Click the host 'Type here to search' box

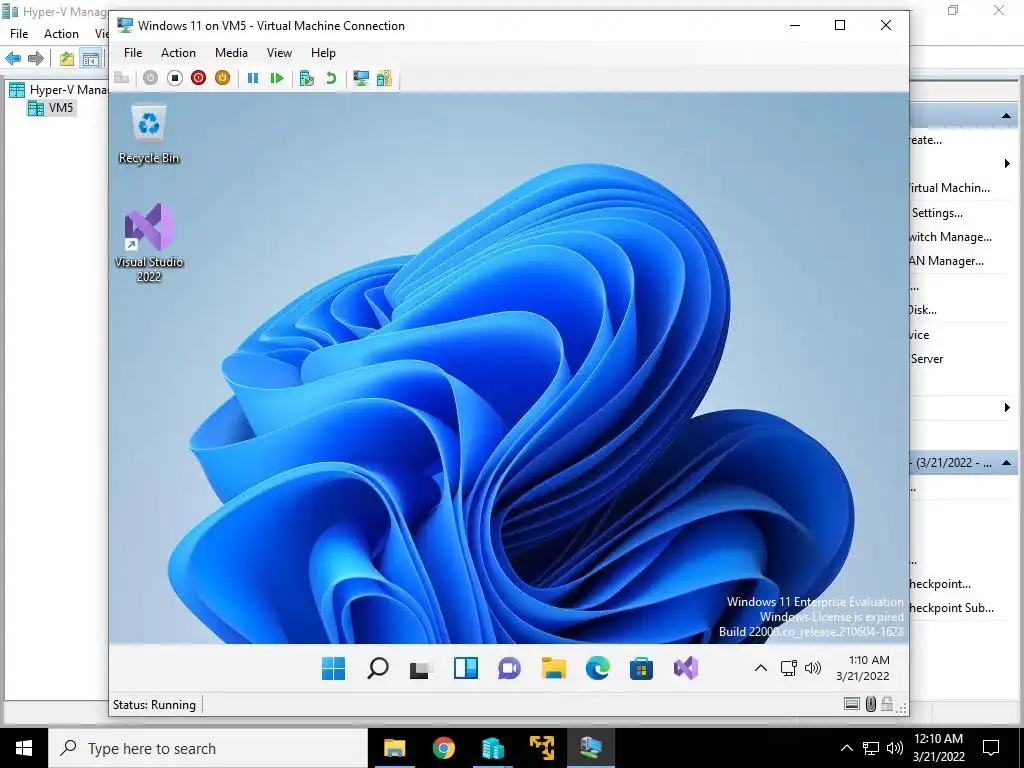(208, 748)
